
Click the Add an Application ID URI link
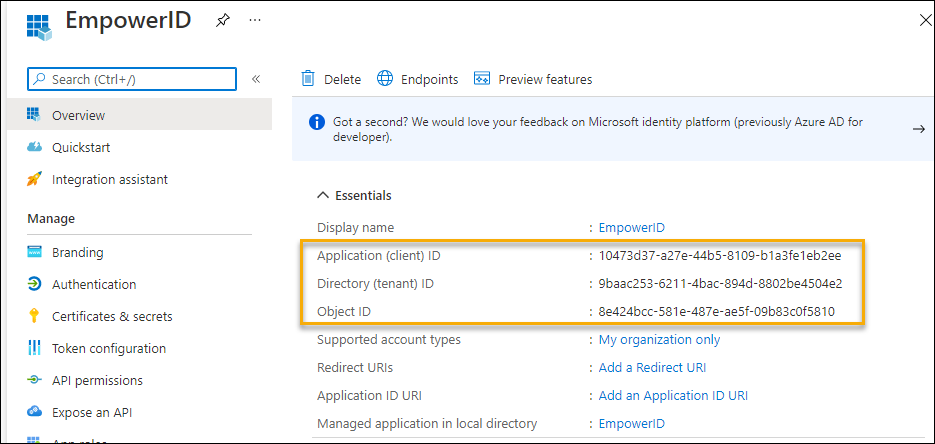tap(673, 395)
